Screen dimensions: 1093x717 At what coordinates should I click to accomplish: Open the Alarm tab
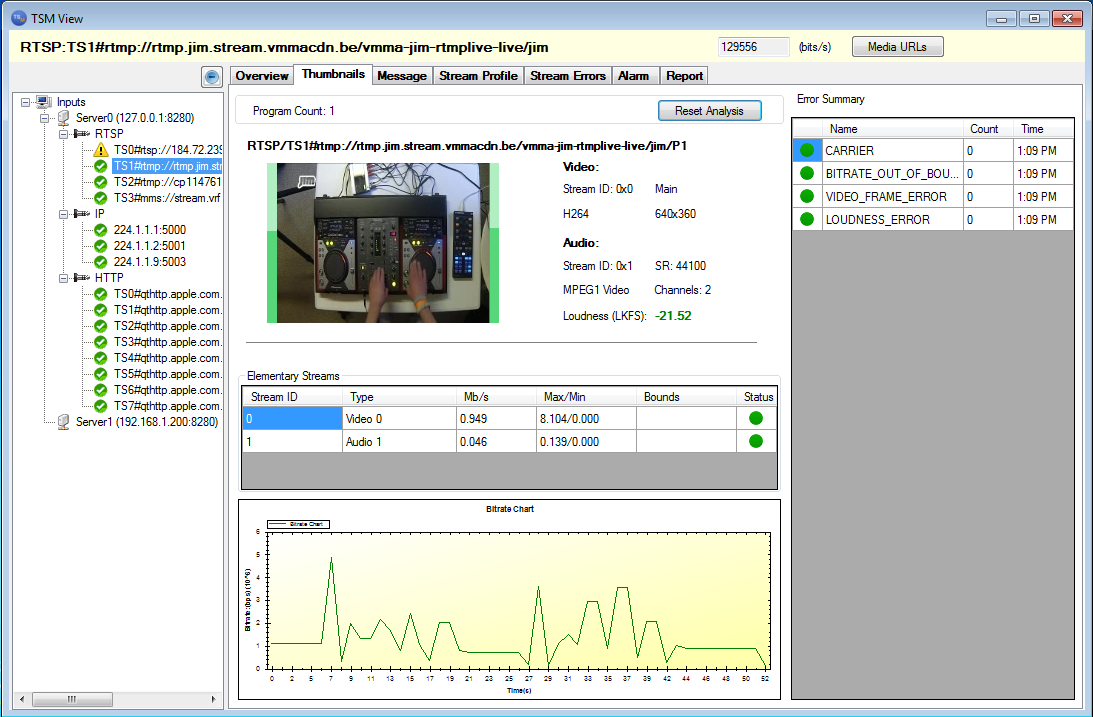click(x=633, y=76)
